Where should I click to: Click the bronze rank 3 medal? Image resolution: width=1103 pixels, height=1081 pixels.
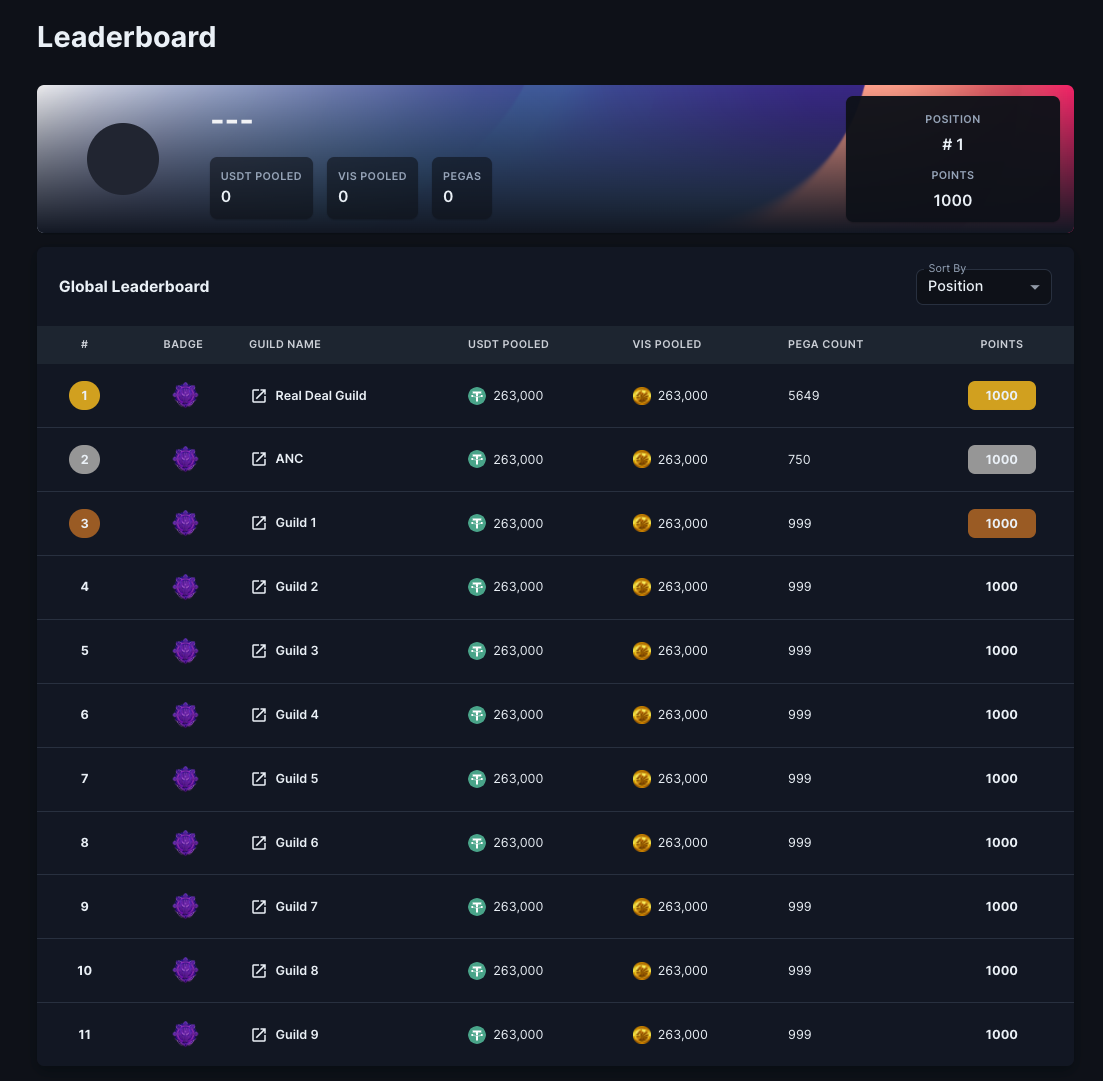tap(84, 523)
